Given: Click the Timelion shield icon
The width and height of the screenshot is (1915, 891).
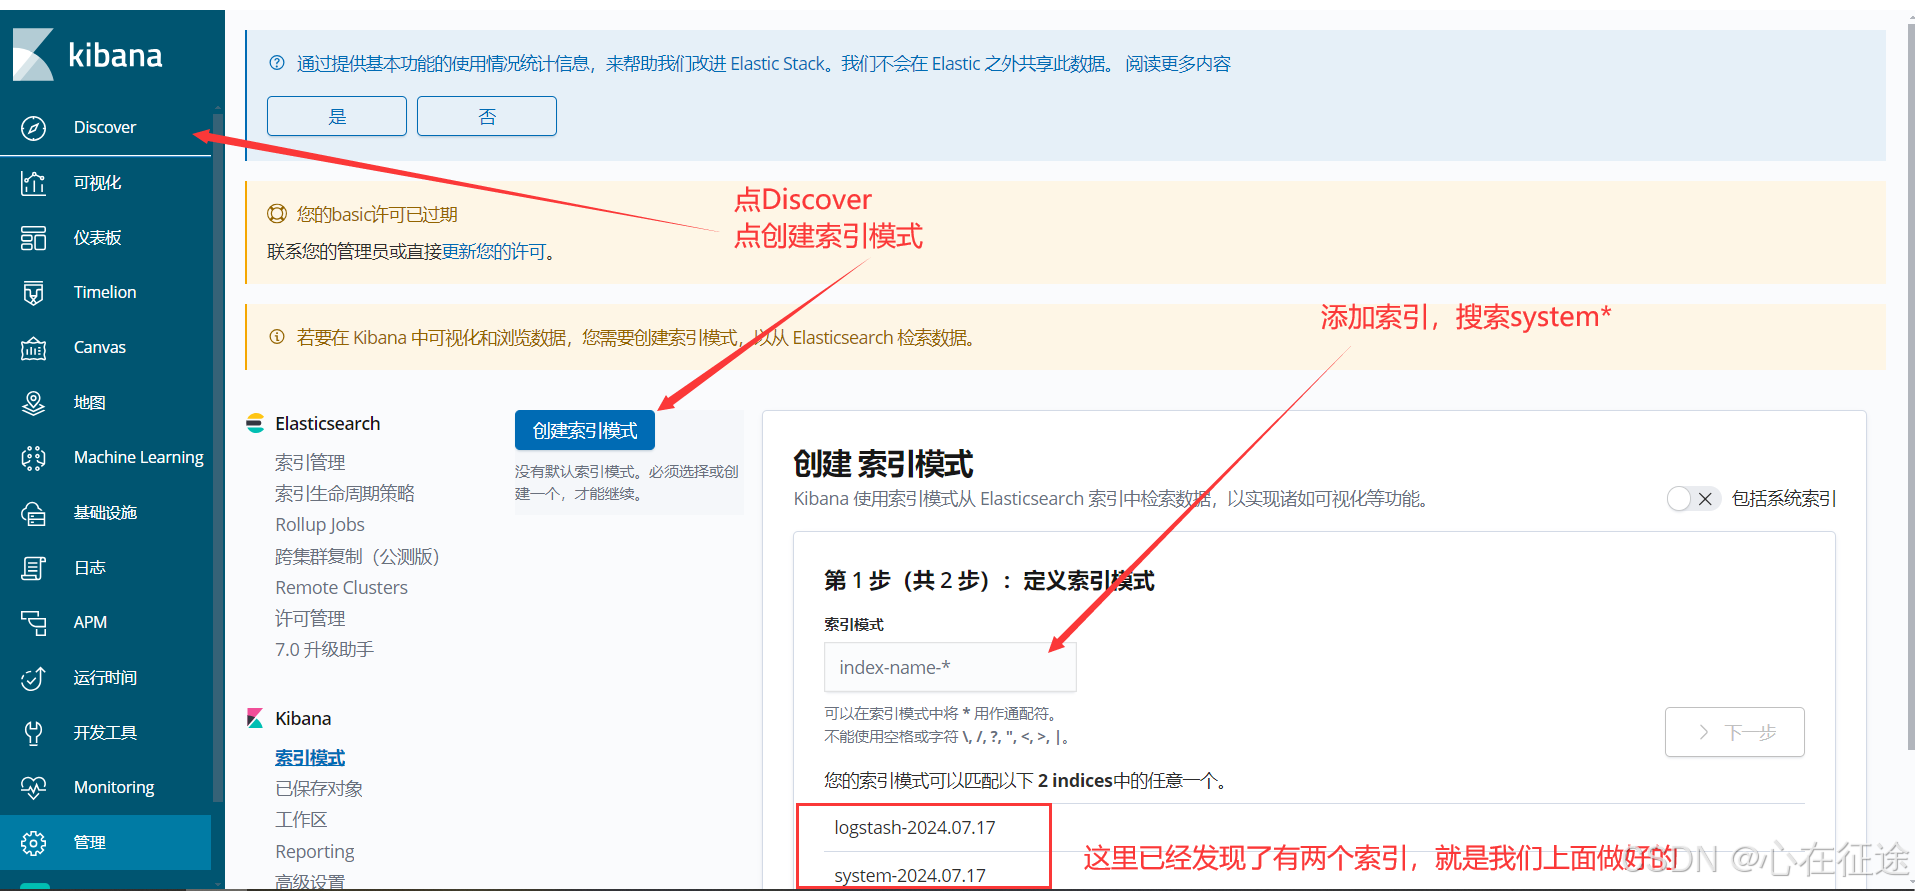Looking at the screenshot, I should point(33,293).
